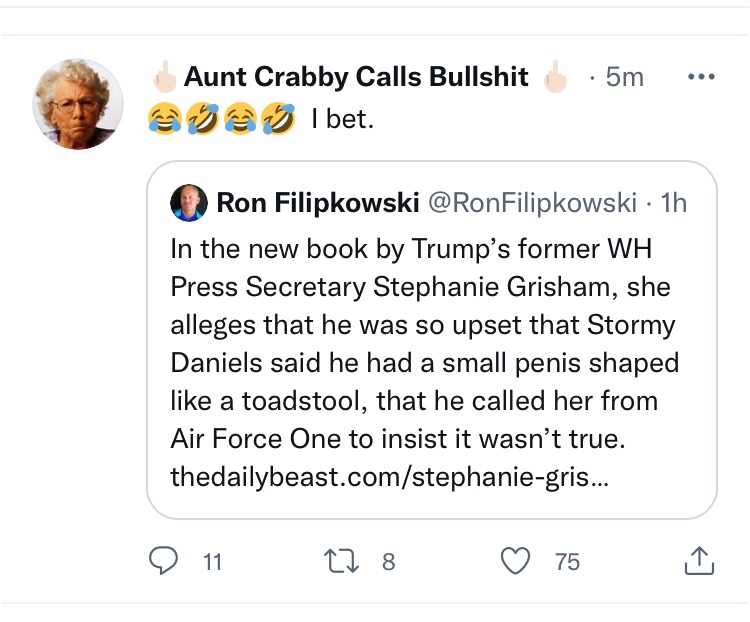
Task: Click the middle finger emoji after the name
Action: (554, 77)
